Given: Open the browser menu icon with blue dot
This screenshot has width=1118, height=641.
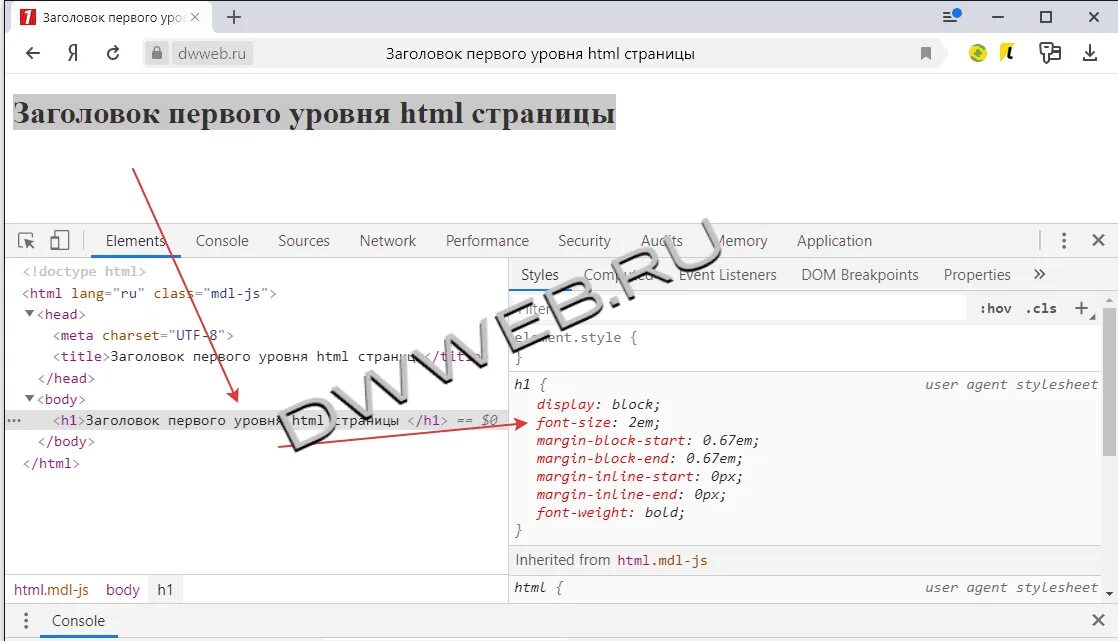Looking at the screenshot, I should pyautogui.click(x=951, y=16).
